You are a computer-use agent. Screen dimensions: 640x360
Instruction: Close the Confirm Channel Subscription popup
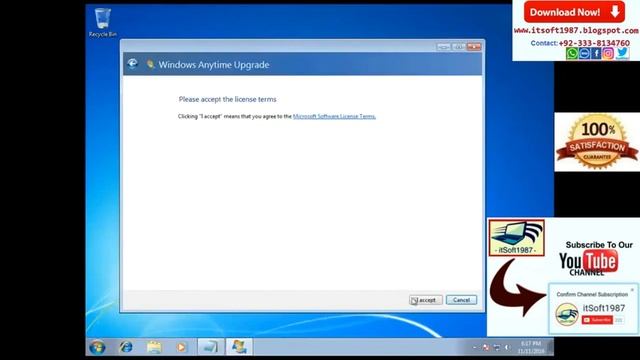pos(632,290)
